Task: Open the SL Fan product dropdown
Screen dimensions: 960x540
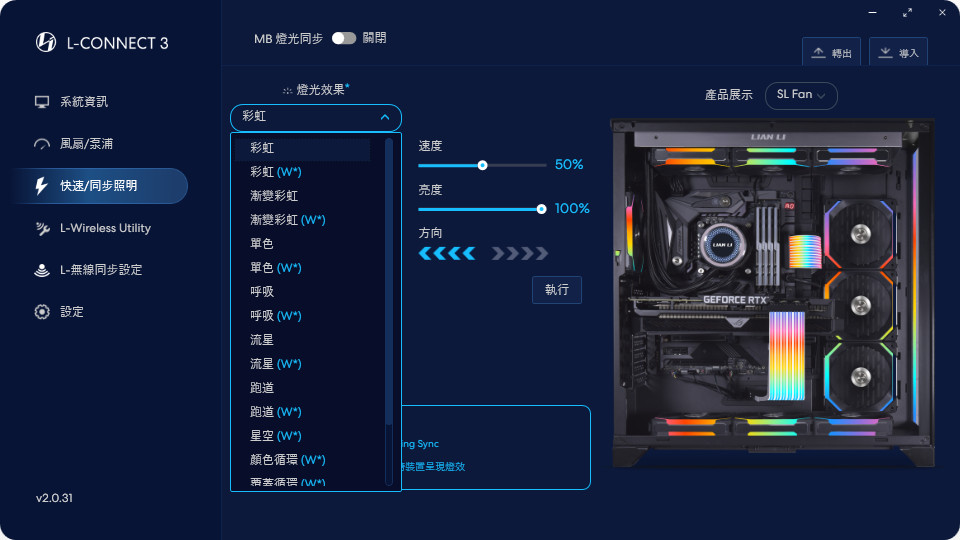Action: coord(801,96)
